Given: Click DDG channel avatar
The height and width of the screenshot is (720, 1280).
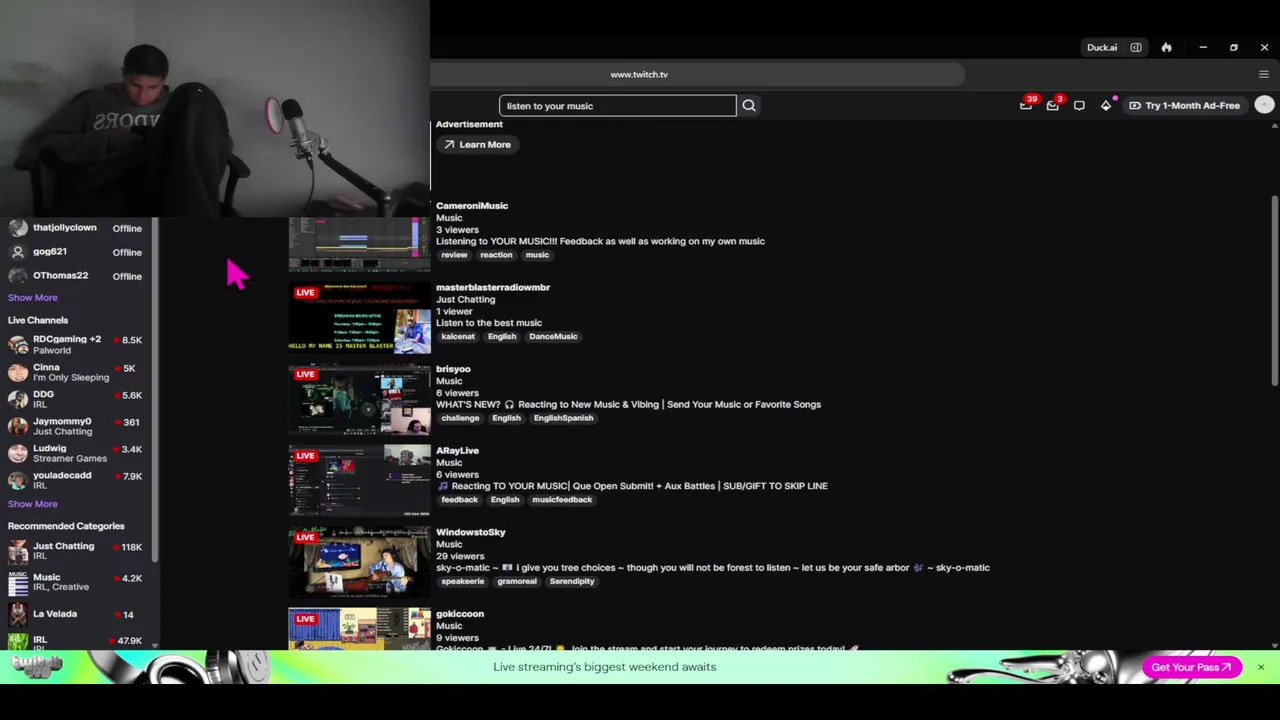Looking at the screenshot, I should click(18, 399).
